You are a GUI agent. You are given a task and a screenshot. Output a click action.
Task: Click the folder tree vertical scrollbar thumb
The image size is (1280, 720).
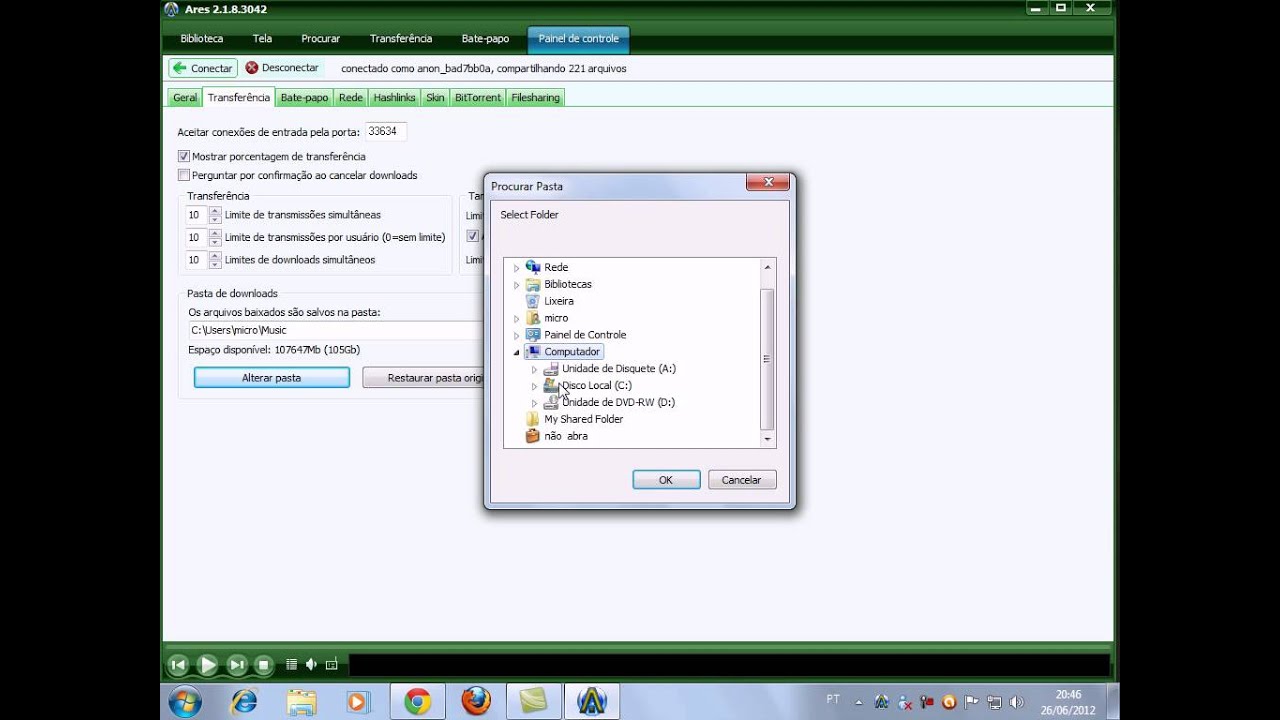click(x=768, y=359)
